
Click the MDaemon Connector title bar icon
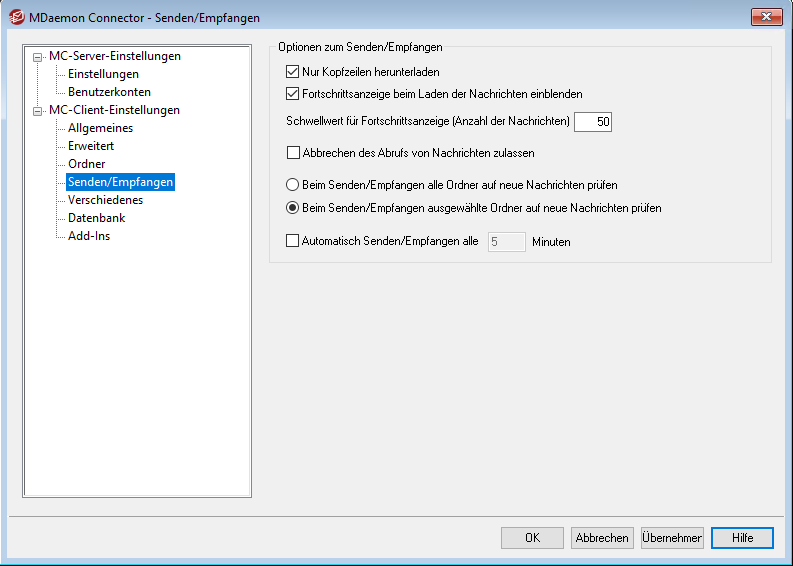(15, 16)
